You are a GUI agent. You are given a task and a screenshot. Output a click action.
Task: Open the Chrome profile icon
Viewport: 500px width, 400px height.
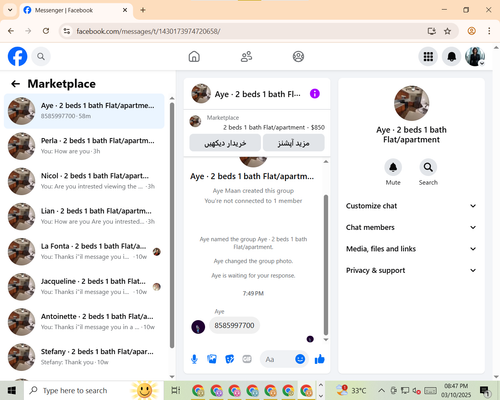pyautogui.click(x=471, y=31)
